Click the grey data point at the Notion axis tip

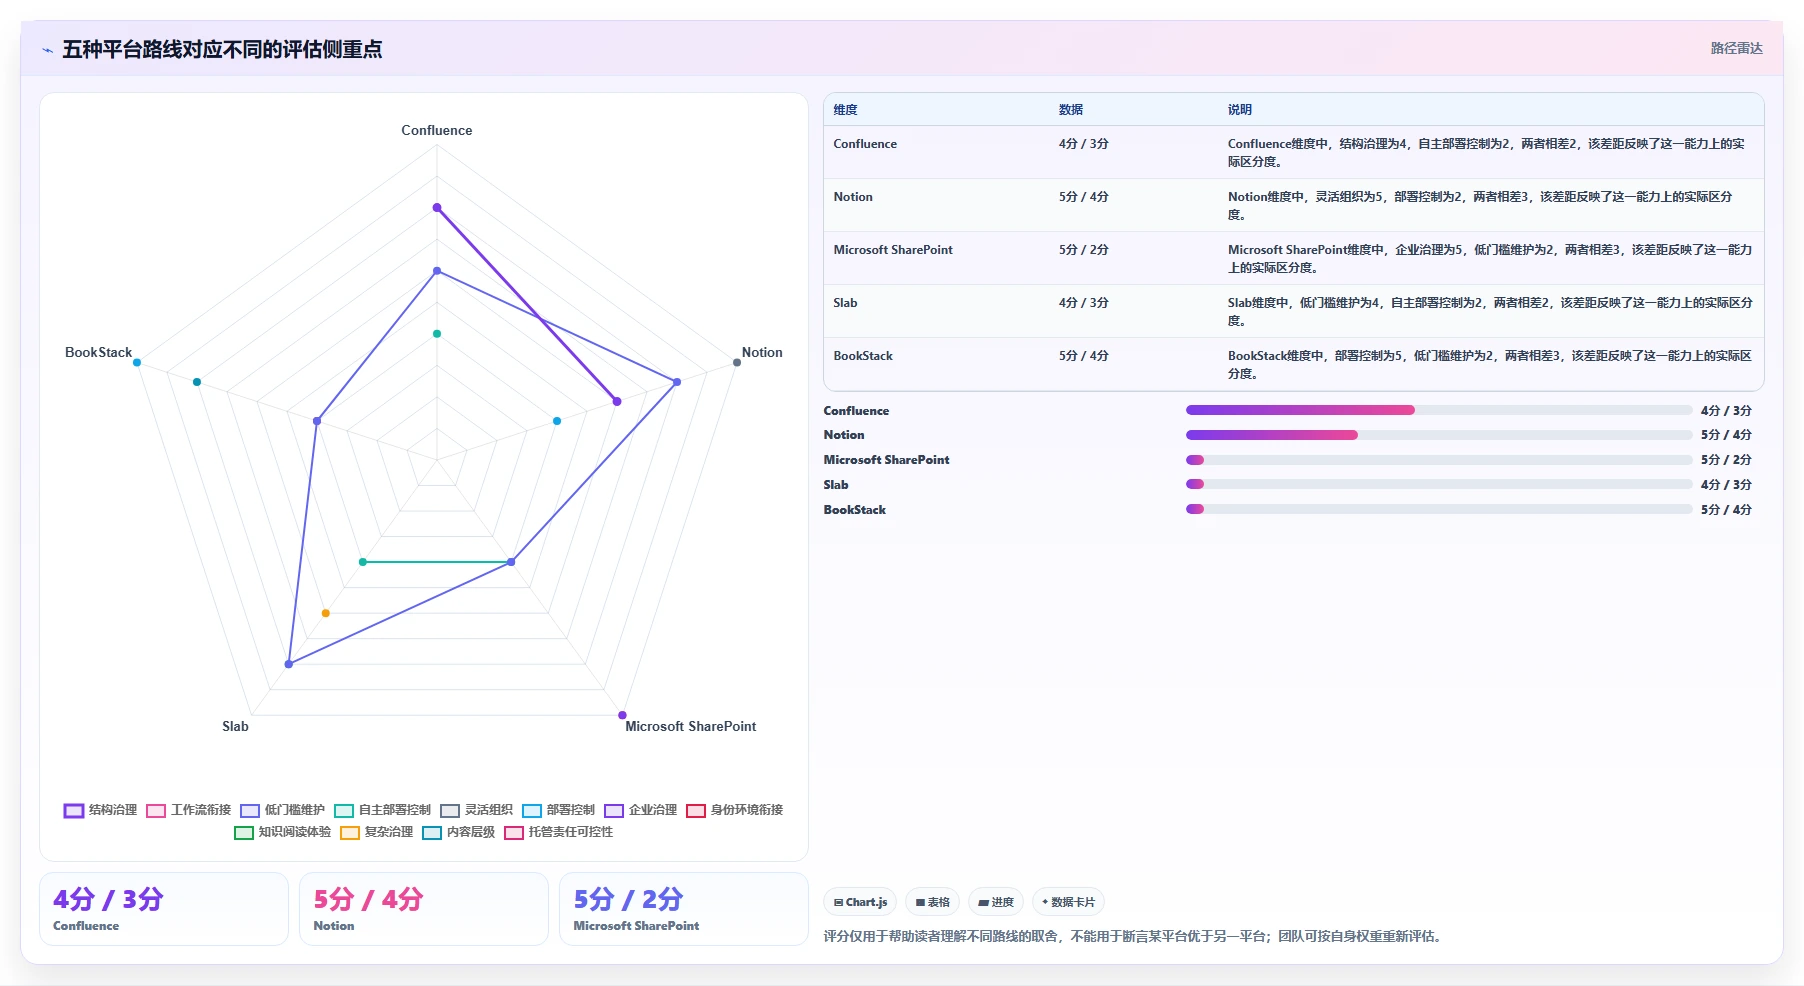pos(737,362)
